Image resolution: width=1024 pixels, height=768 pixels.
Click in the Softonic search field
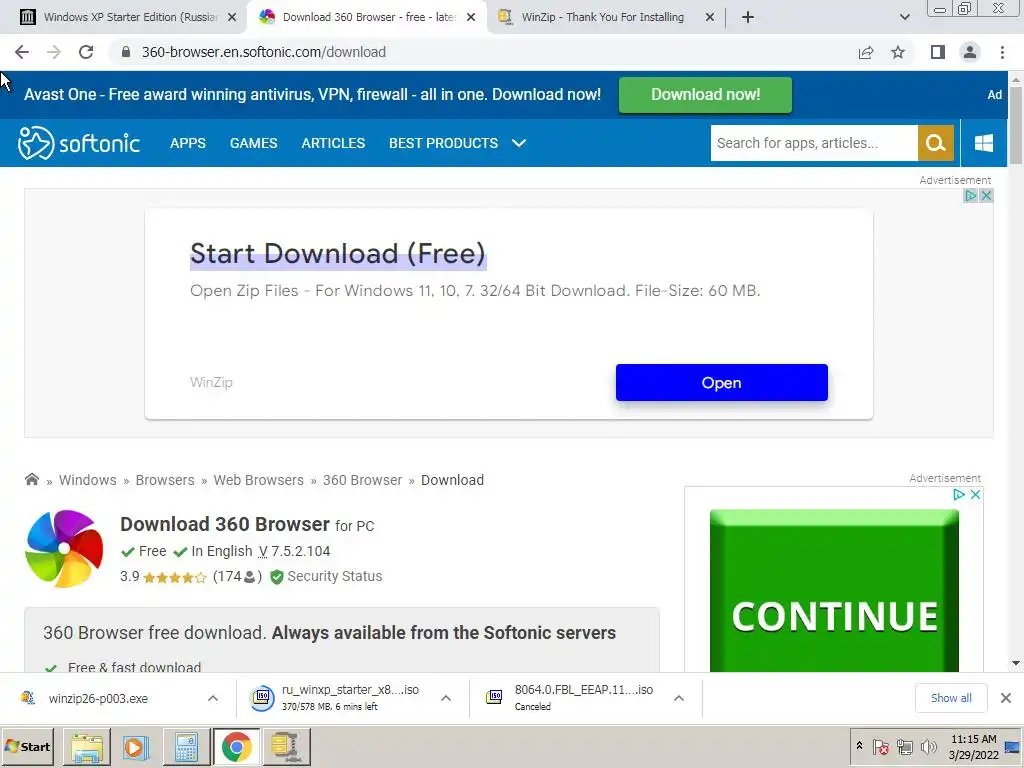tap(814, 143)
